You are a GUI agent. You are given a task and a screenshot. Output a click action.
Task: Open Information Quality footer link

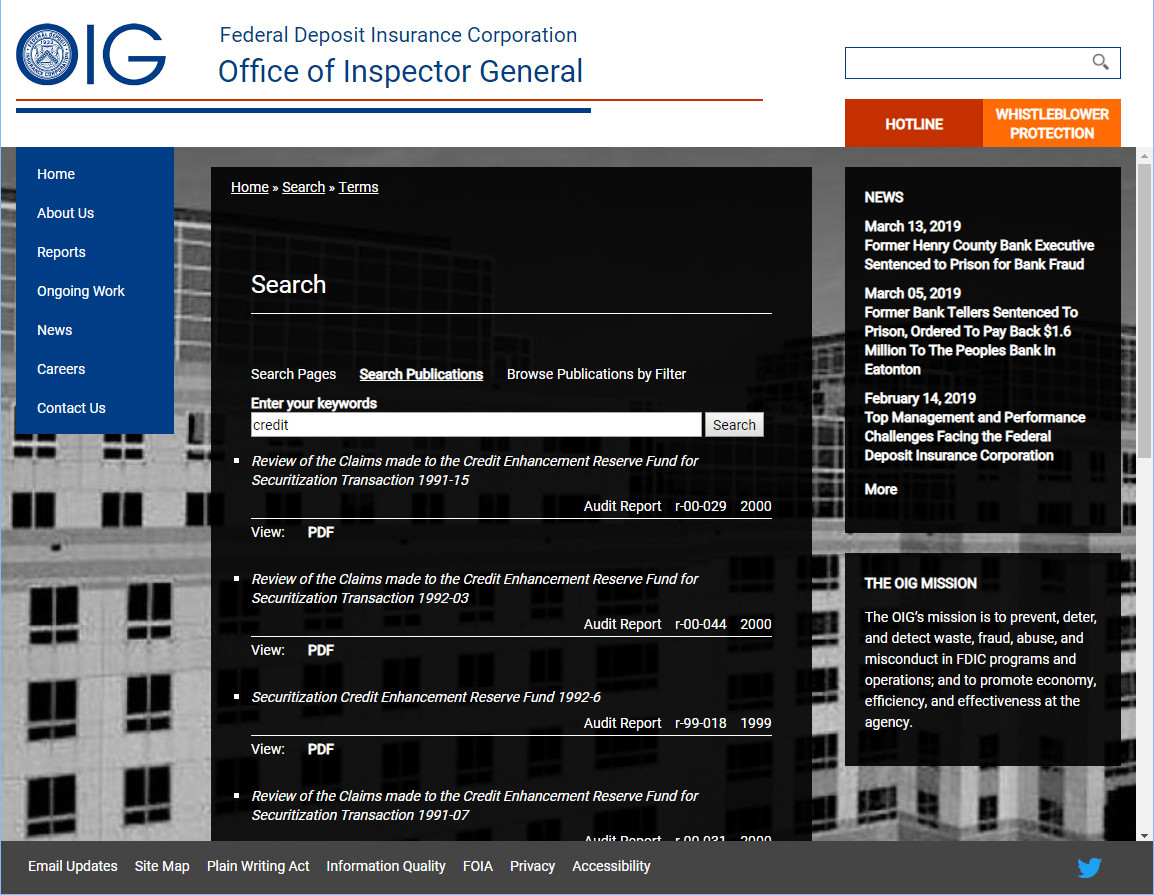pyautogui.click(x=386, y=866)
